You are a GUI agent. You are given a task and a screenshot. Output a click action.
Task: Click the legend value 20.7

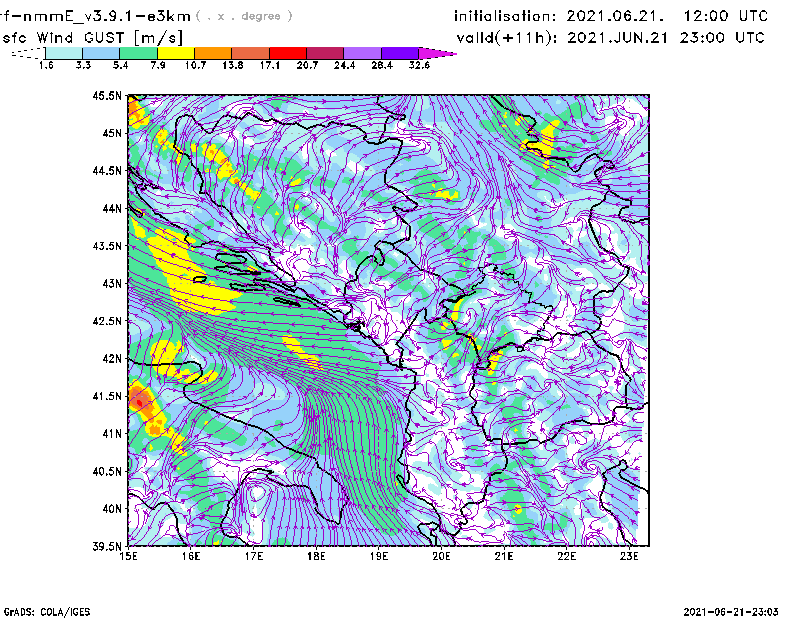click(x=307, y=65)
